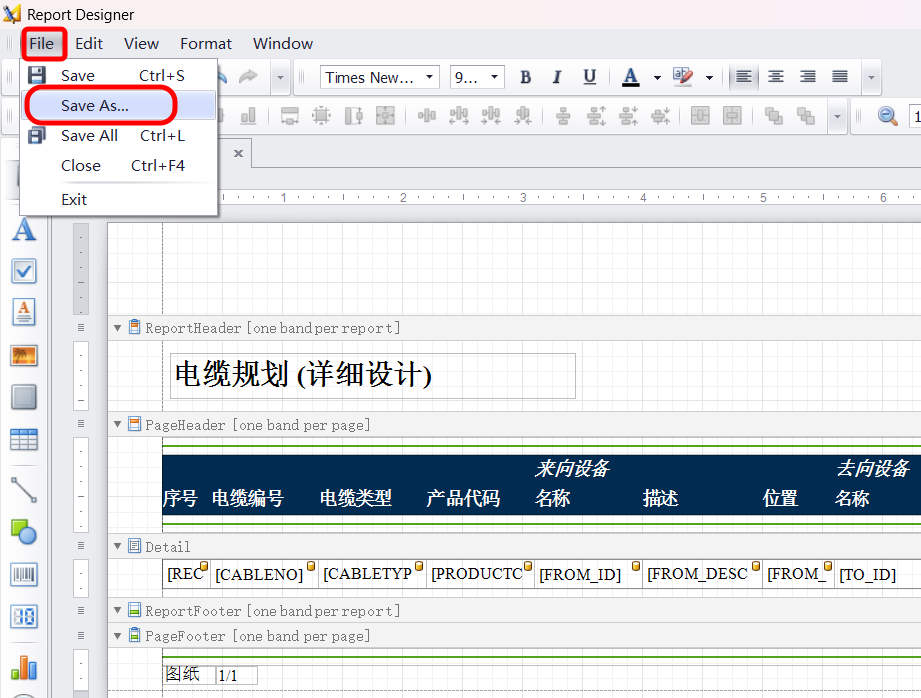This screenshot has height=698, width=921.
Task: Choose the Line drawing tool
Action: [24, 489]
